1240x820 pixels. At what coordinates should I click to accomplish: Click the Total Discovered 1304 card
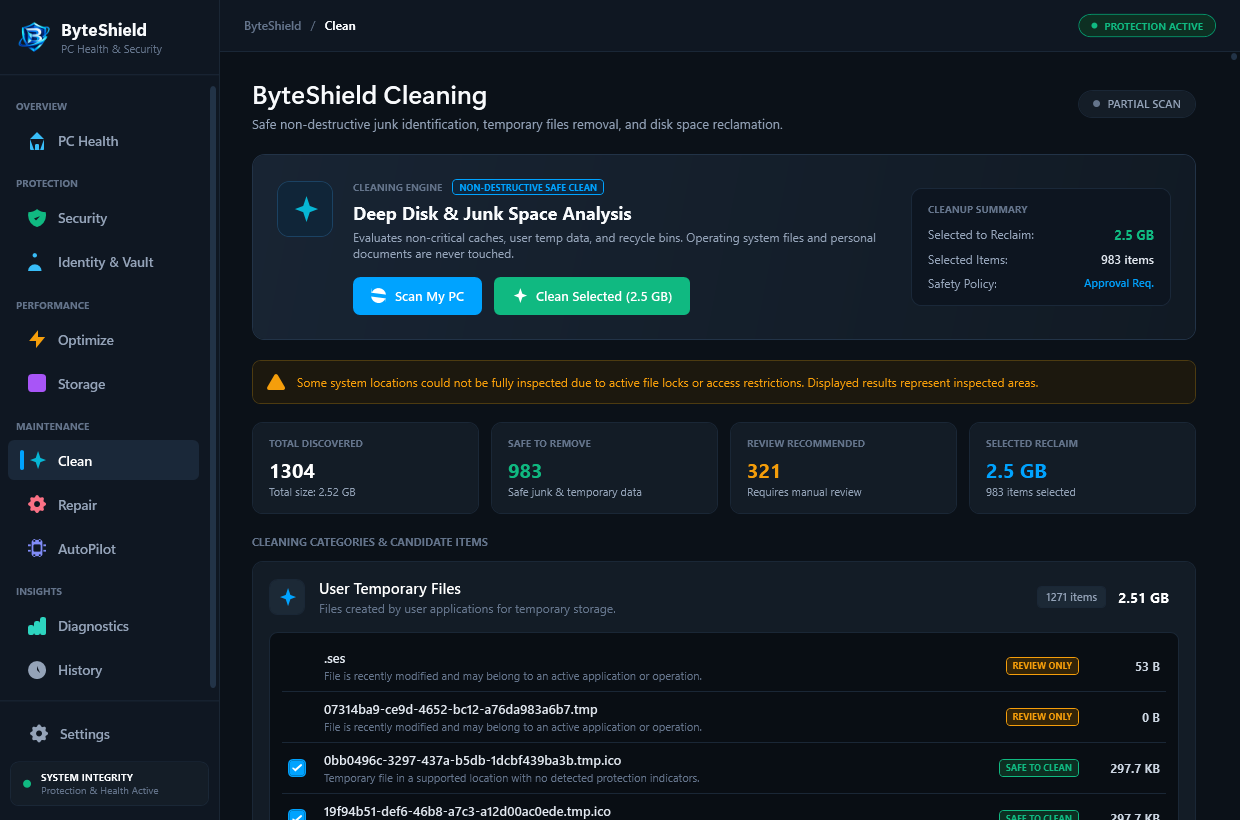click(x=365, y=468)
